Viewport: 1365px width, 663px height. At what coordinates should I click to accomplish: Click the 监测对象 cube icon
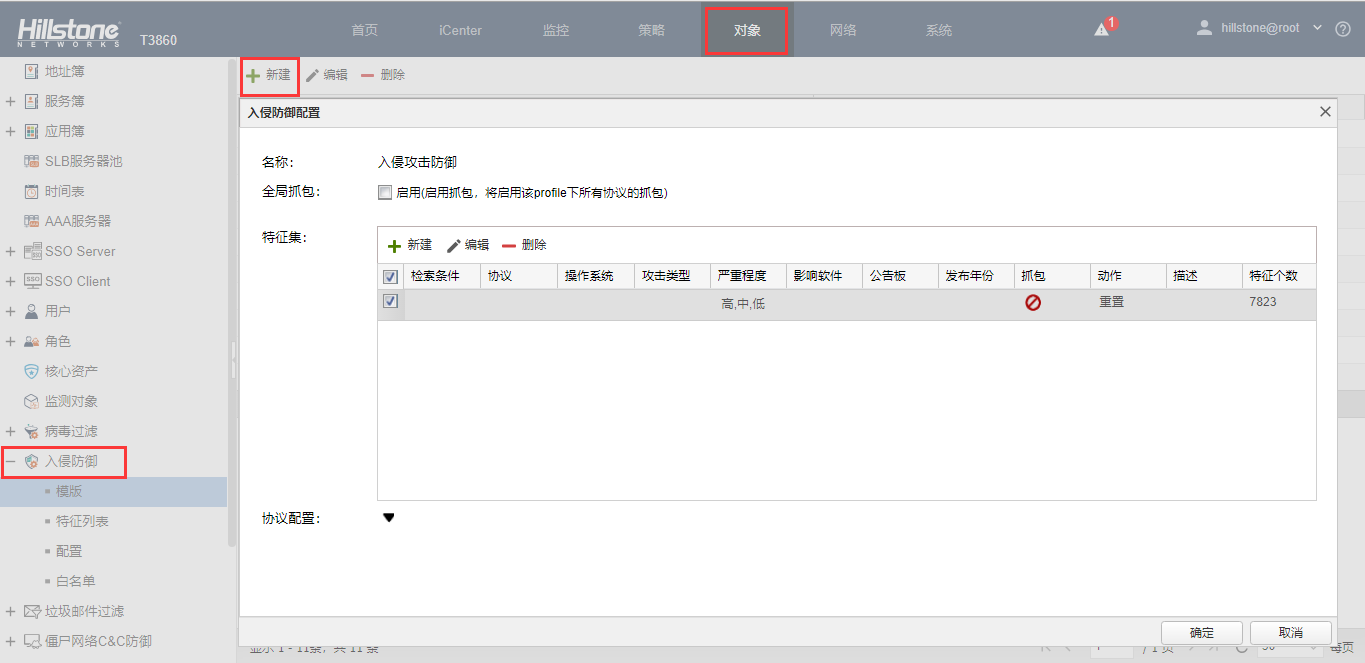point(31,401)
